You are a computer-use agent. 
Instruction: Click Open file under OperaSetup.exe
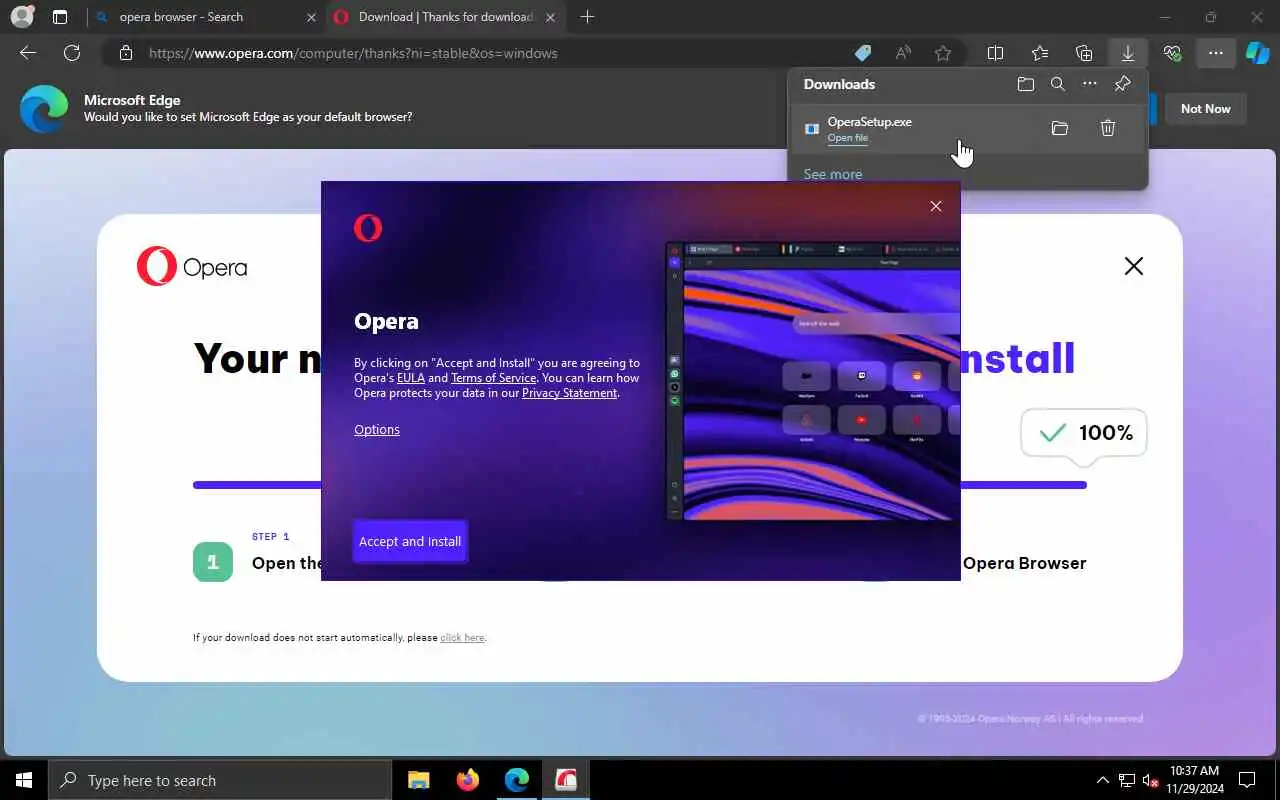coord(847,138)
